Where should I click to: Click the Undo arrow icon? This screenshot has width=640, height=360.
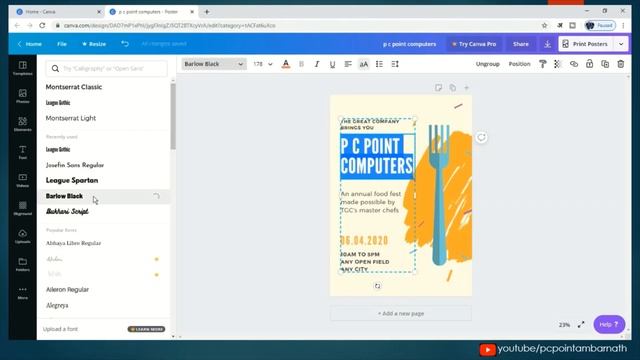pyautogui.click(x=125, y=44)
